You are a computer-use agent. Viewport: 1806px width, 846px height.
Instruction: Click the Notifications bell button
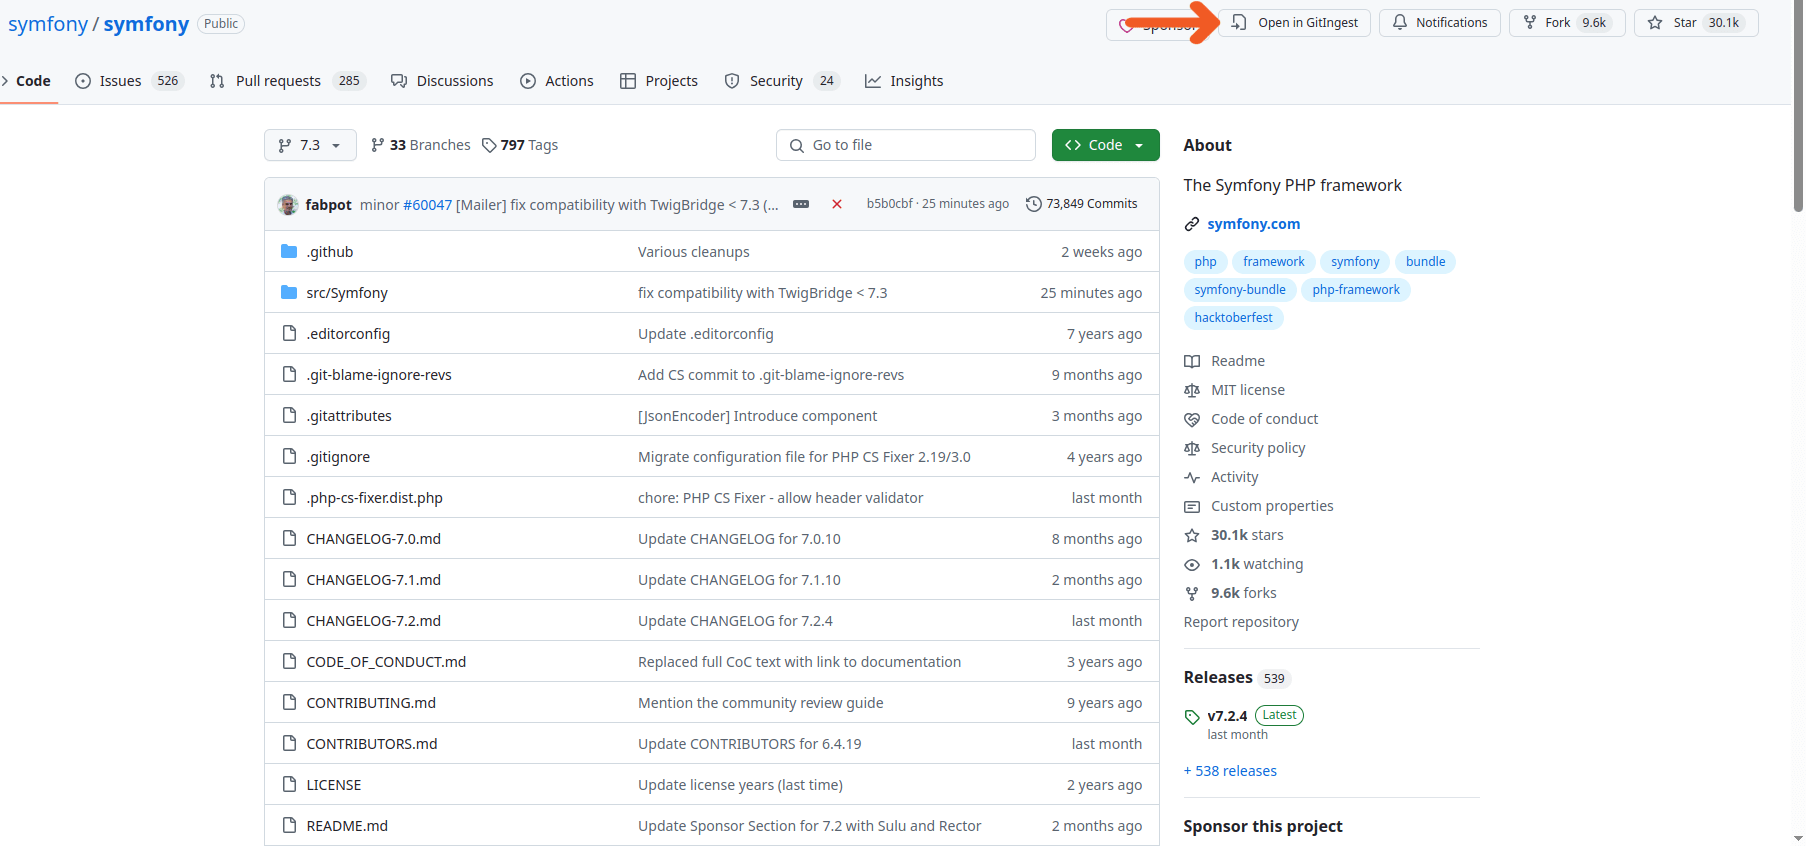1440,23
